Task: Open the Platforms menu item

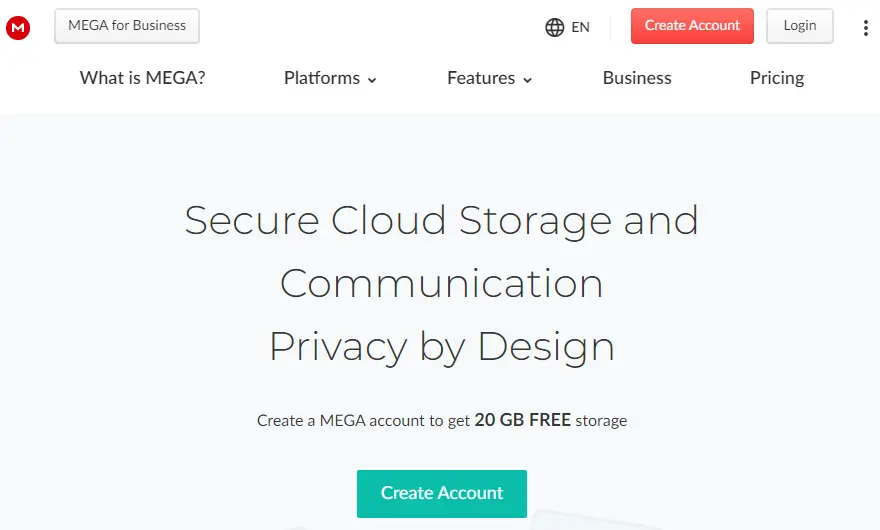Action: [x=321, y=78]
